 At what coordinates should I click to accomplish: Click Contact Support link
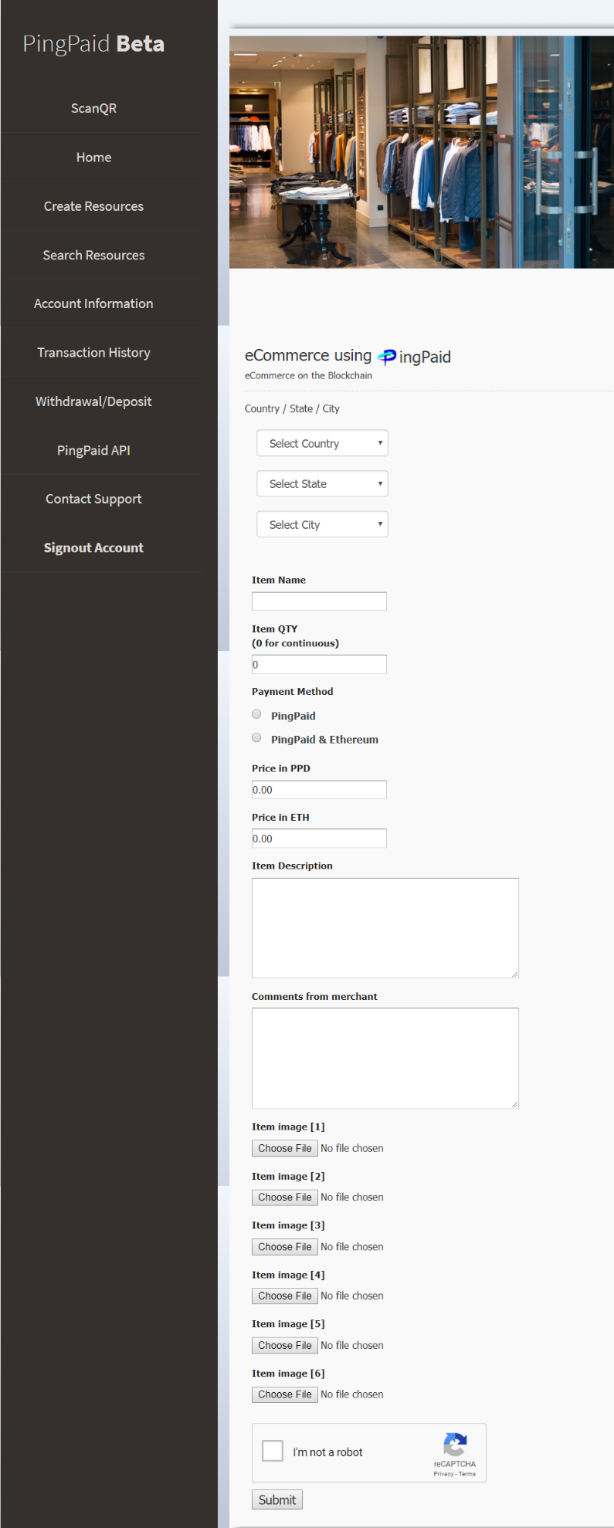point(94,499)
